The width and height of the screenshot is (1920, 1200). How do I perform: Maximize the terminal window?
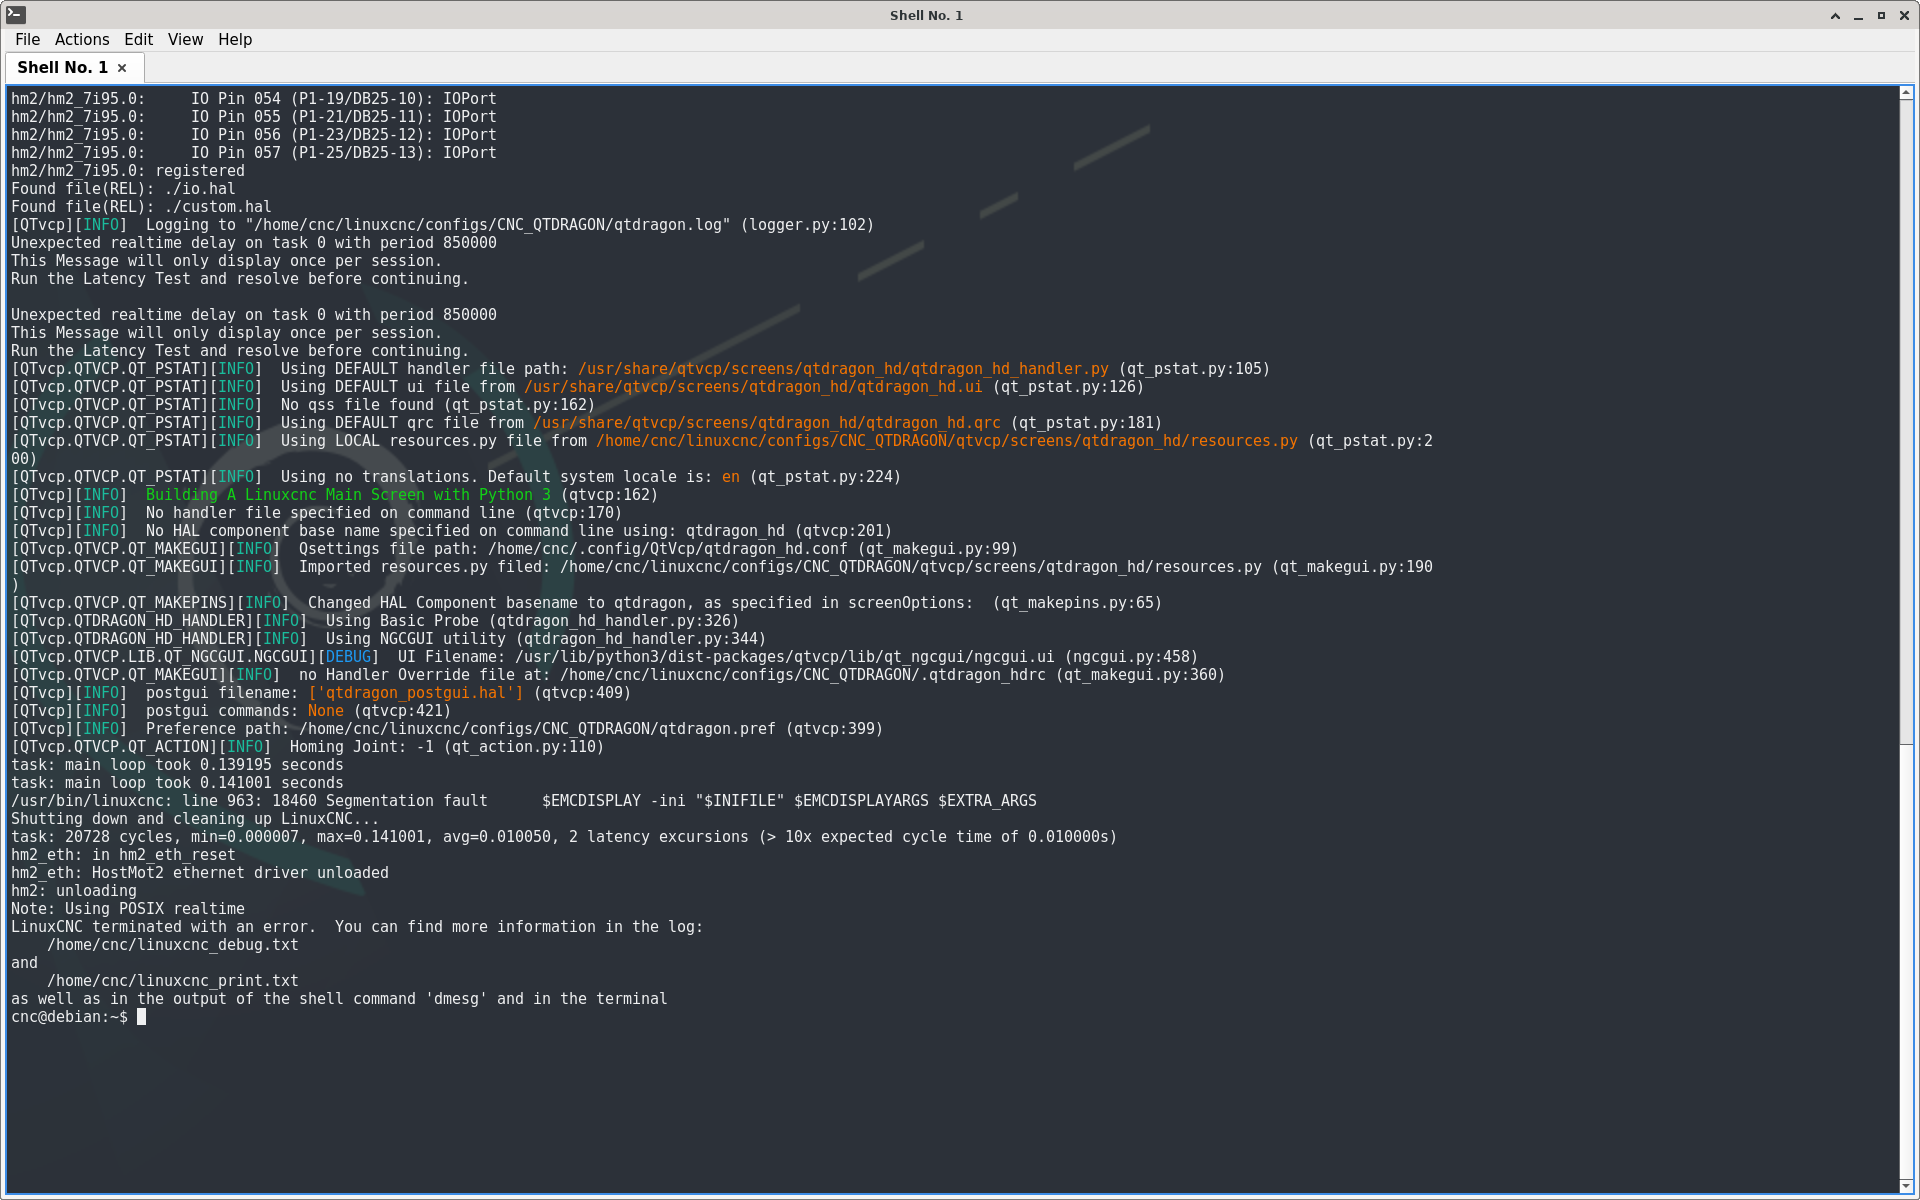click(1881, 15)
